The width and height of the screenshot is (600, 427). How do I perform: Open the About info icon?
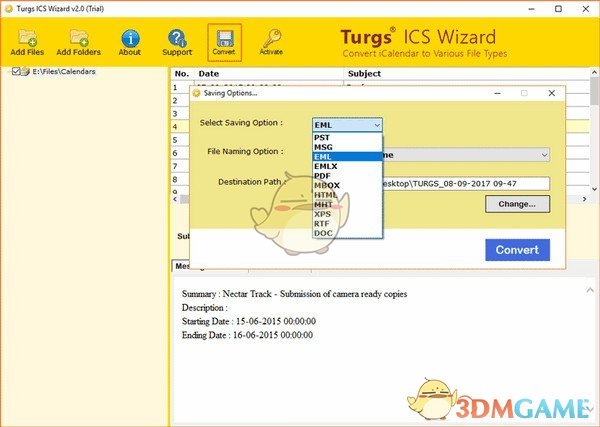click(130, 42)
